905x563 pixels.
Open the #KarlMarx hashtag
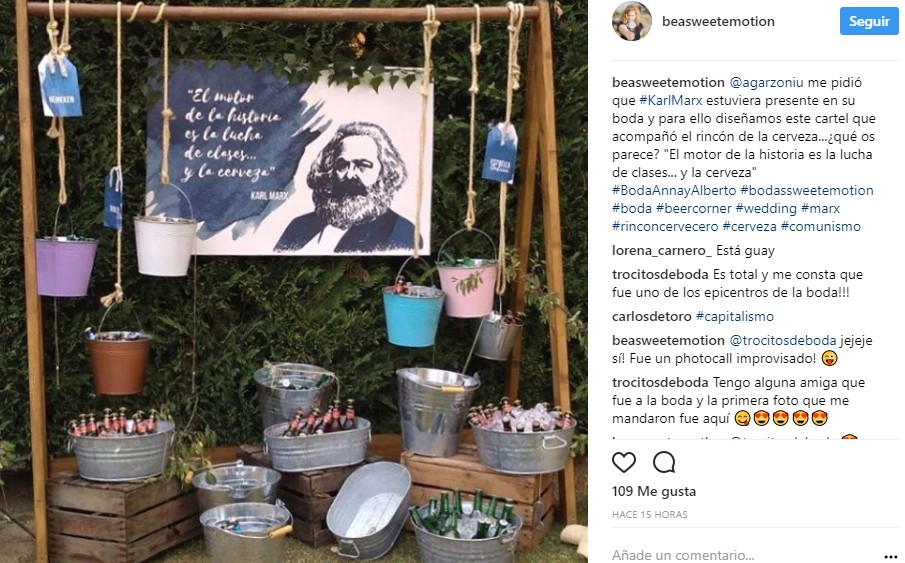671,100
